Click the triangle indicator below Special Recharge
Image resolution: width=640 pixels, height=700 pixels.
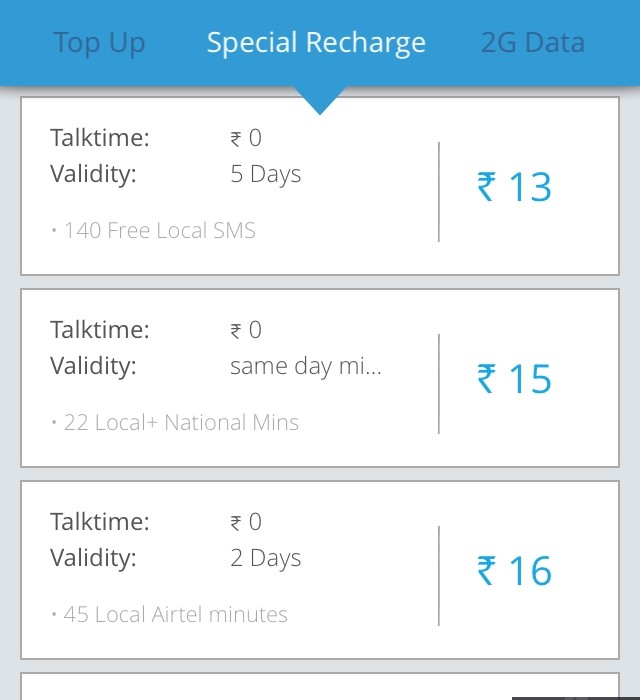click(320, 100)
